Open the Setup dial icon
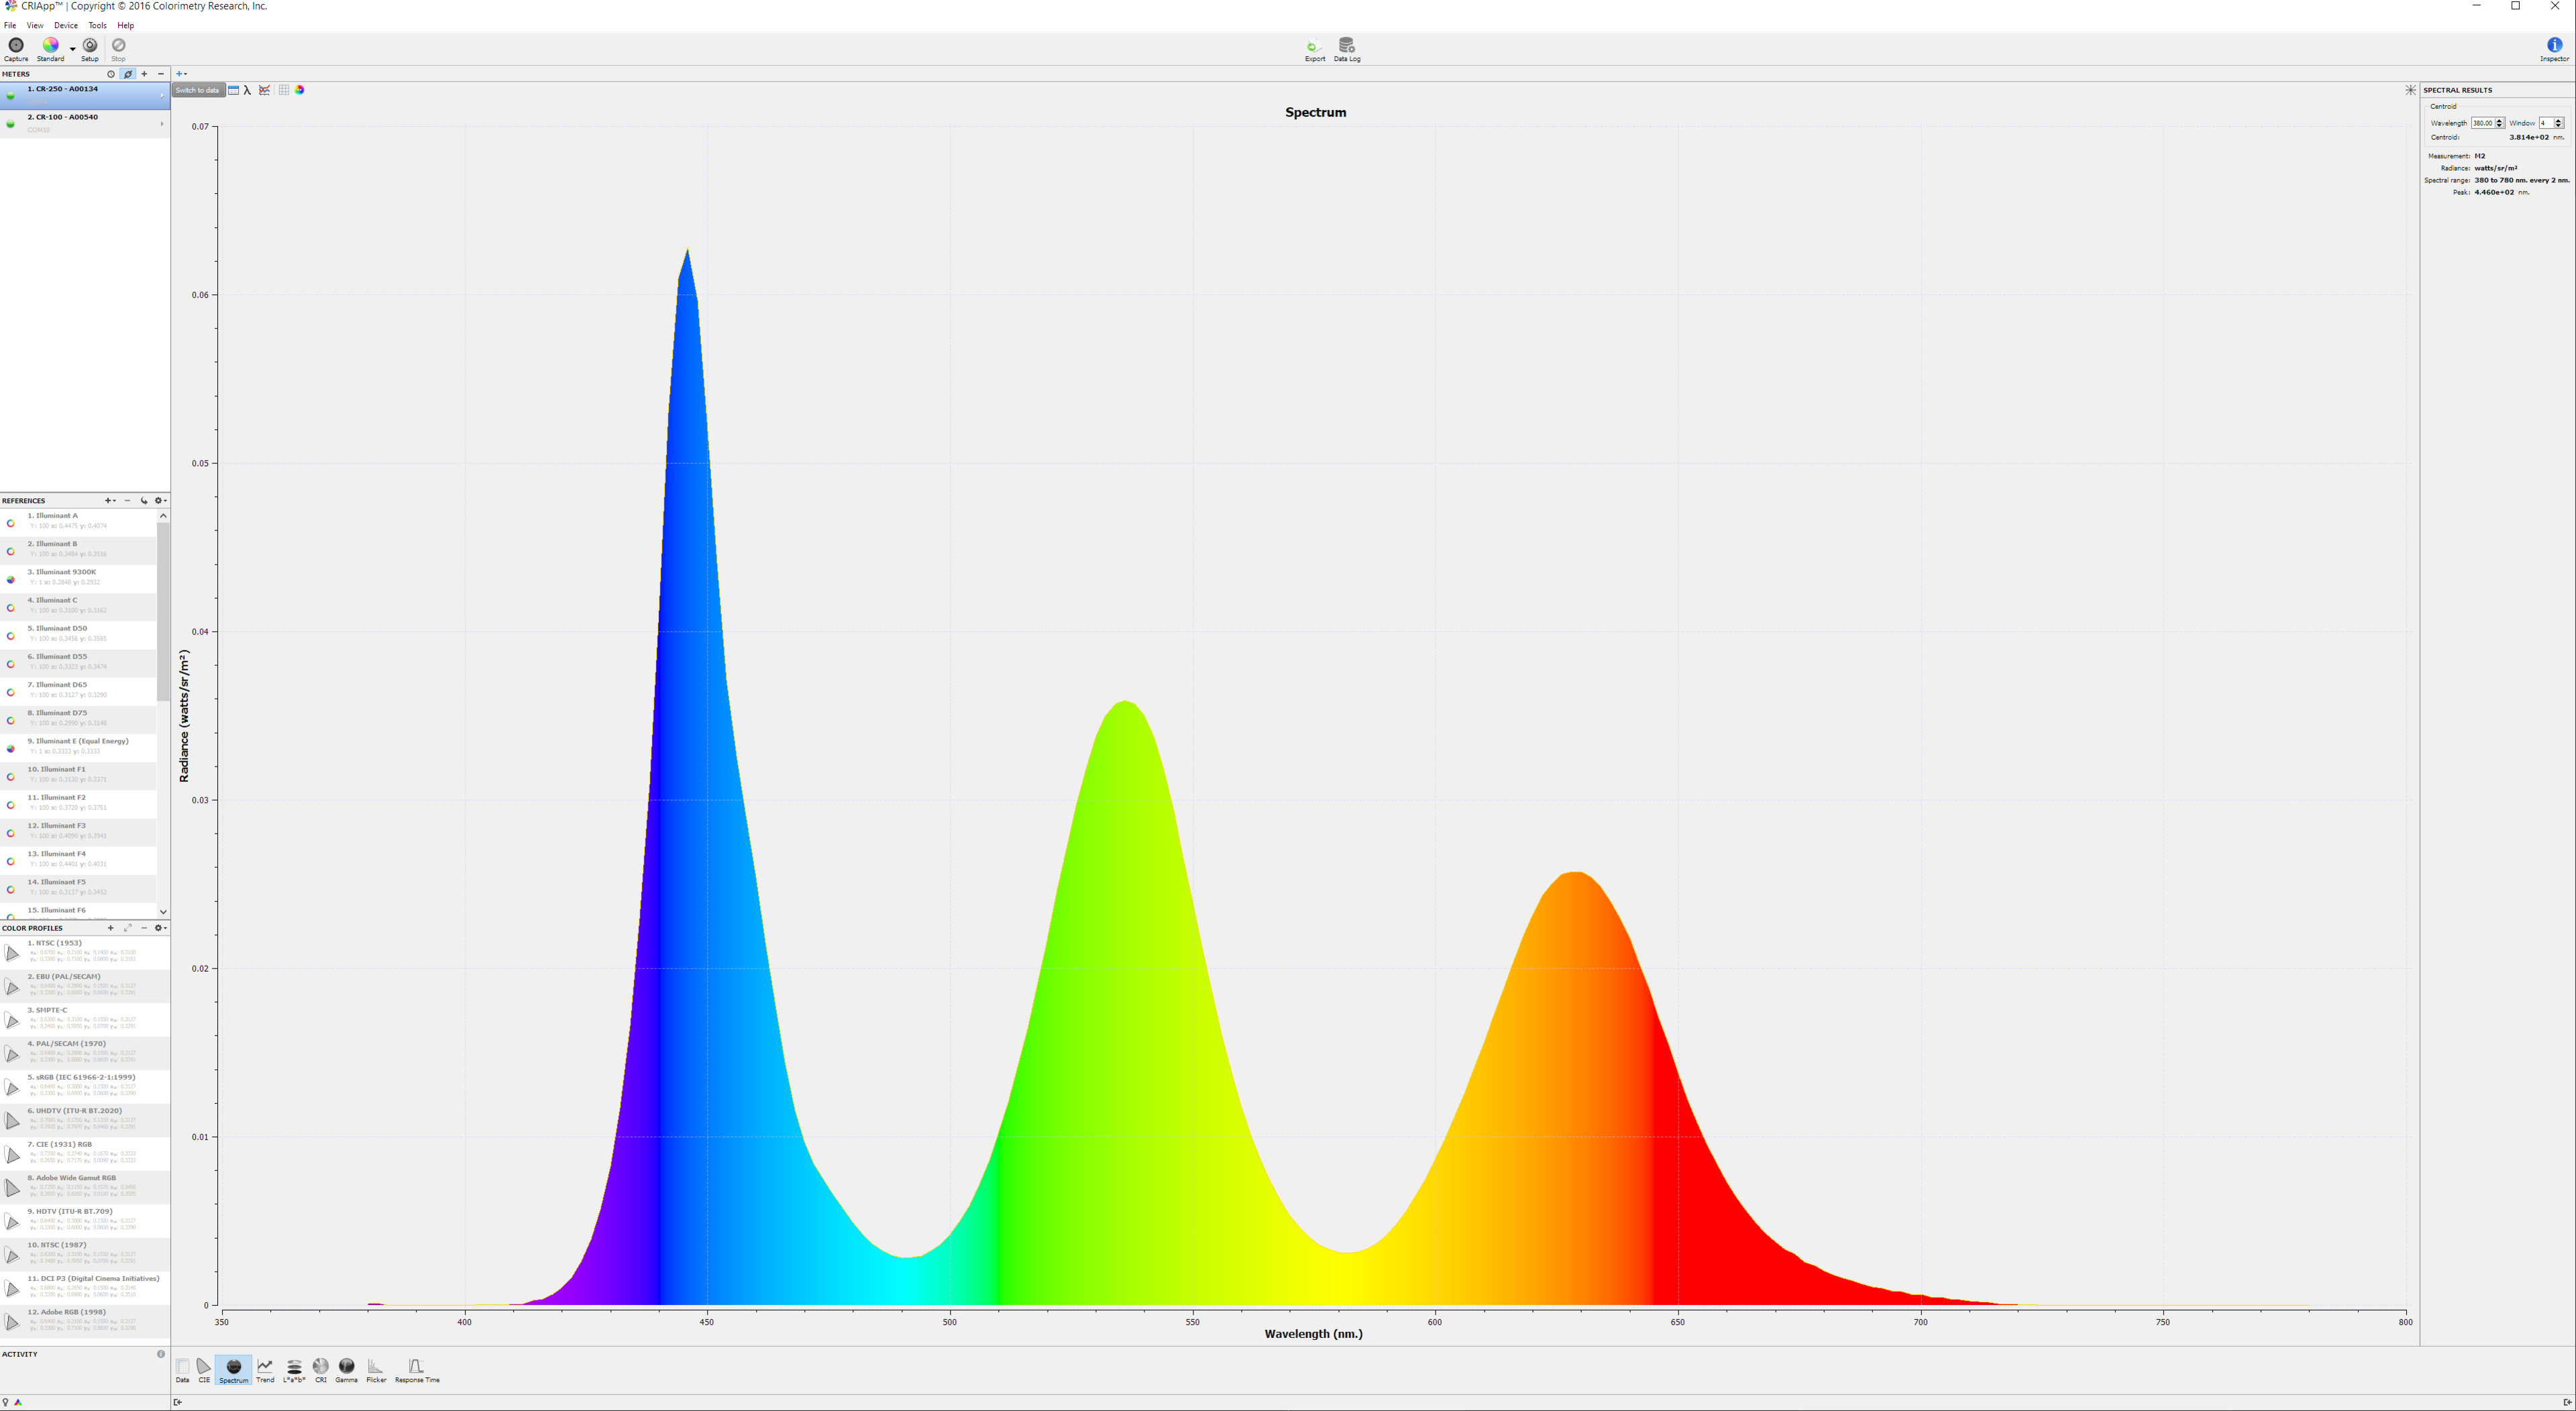 pos(90,46)
